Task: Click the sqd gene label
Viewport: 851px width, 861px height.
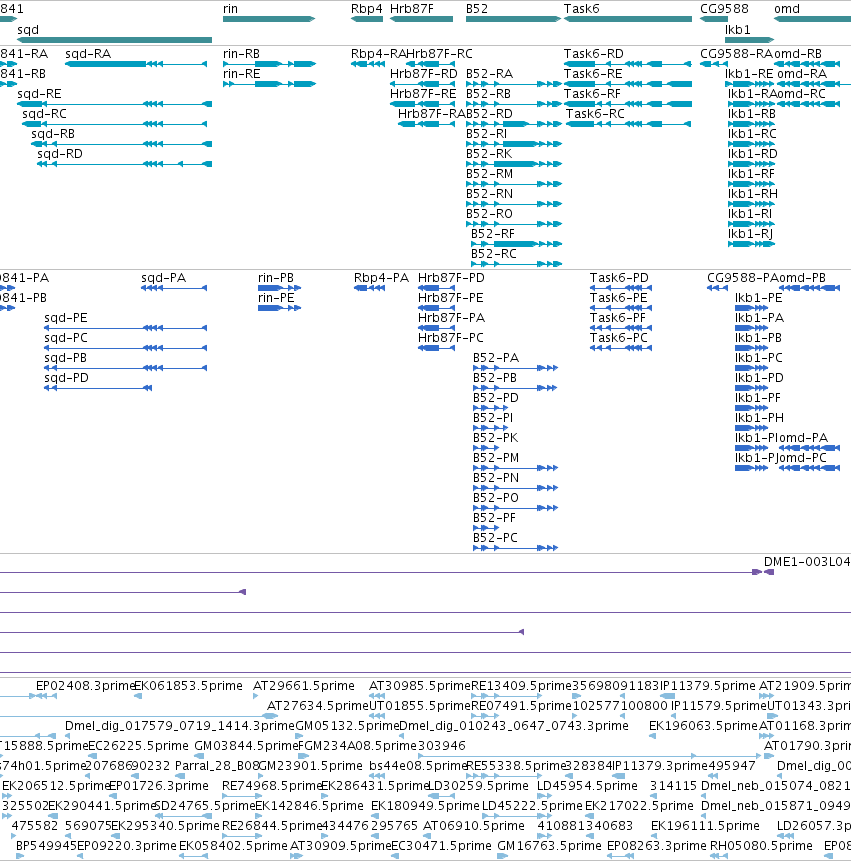Action: coord(28,30)
